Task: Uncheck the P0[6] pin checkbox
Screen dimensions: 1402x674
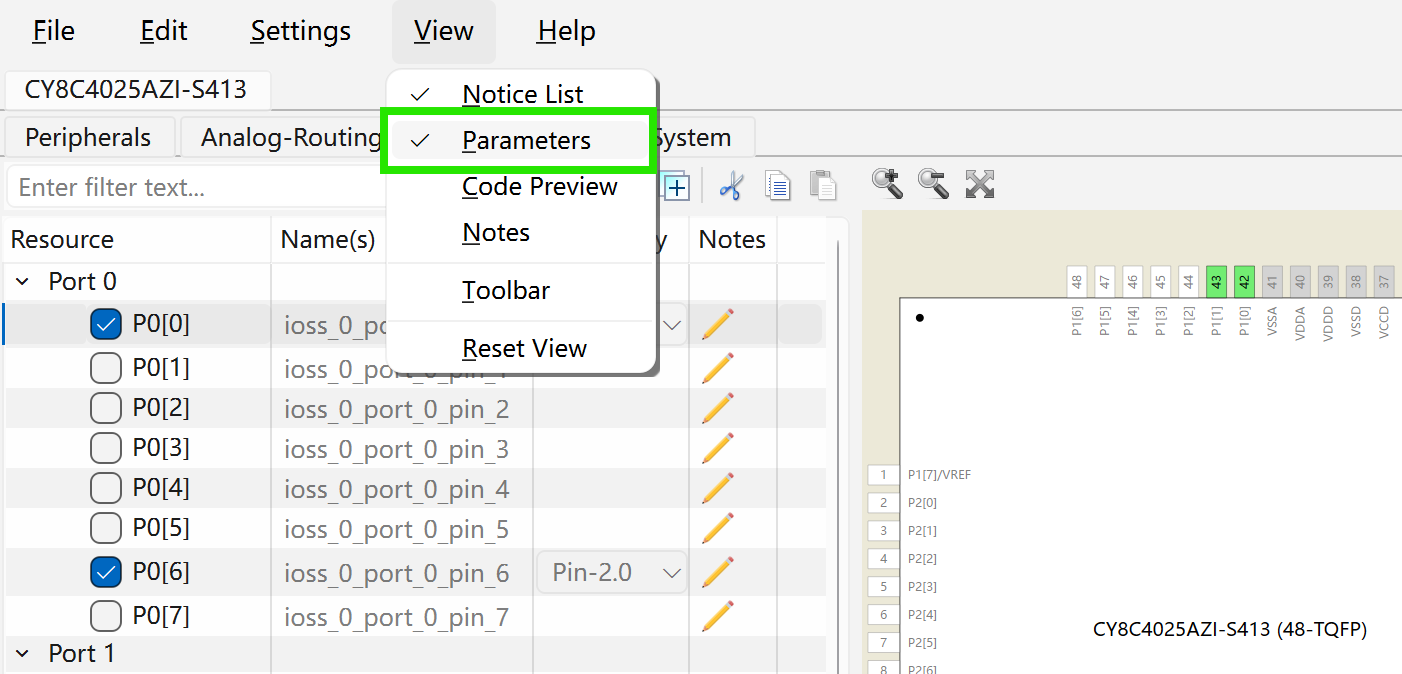Action: click(x=106, y=572)
